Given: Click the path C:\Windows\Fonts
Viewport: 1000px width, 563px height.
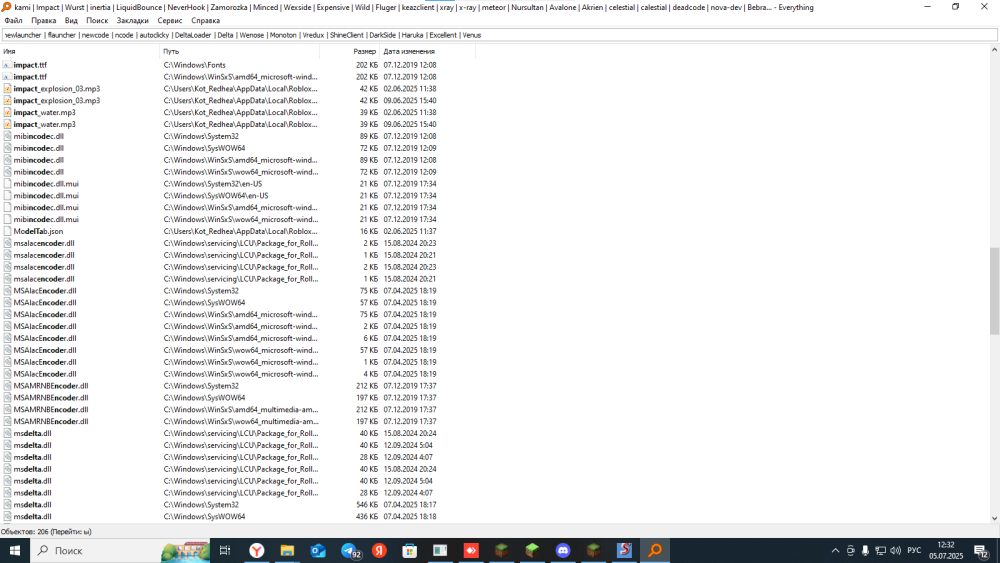Looking at the screenshot, I should click(195, 65).
